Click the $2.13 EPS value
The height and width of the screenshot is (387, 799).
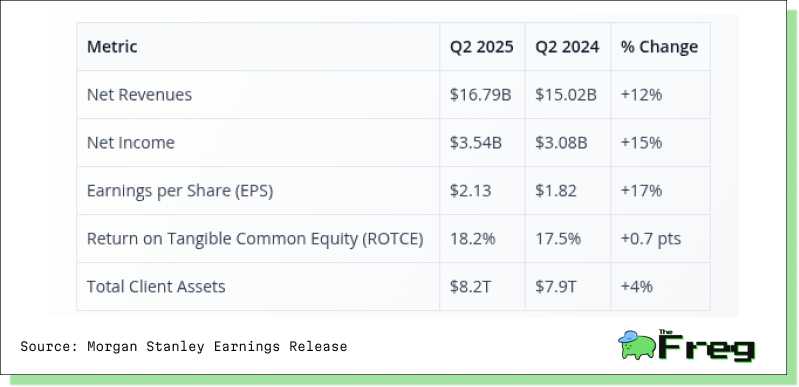(470, 191)
